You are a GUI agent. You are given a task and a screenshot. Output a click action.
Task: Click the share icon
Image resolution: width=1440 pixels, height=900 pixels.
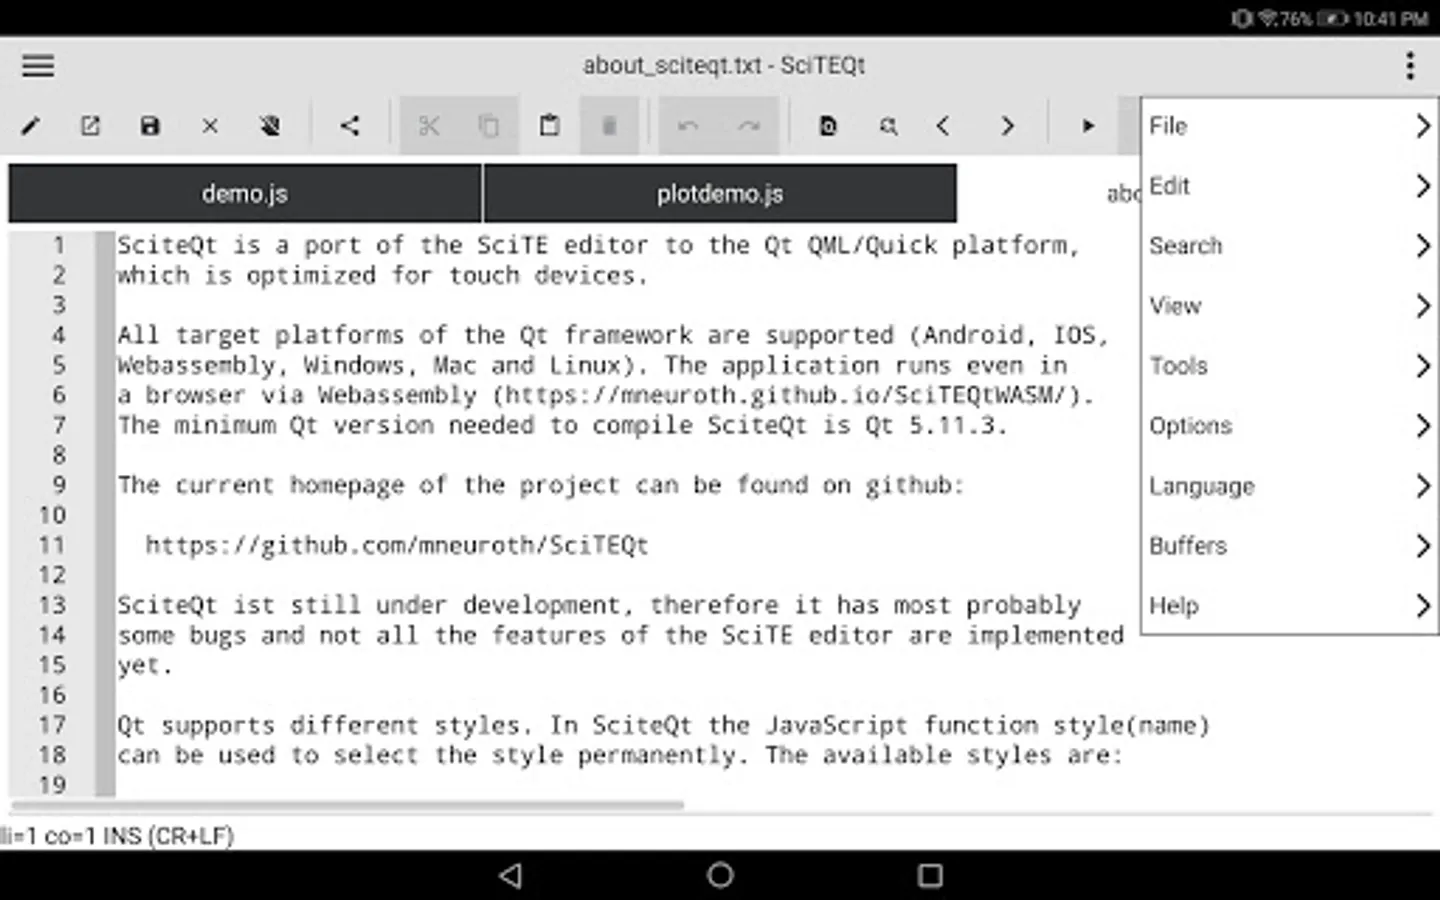tap(349, 126)
